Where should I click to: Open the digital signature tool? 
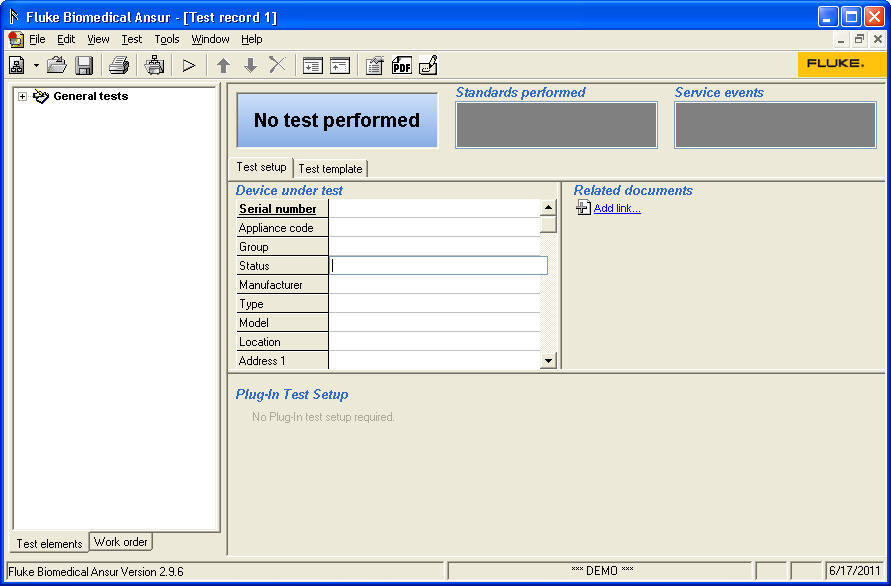point(428,65)
